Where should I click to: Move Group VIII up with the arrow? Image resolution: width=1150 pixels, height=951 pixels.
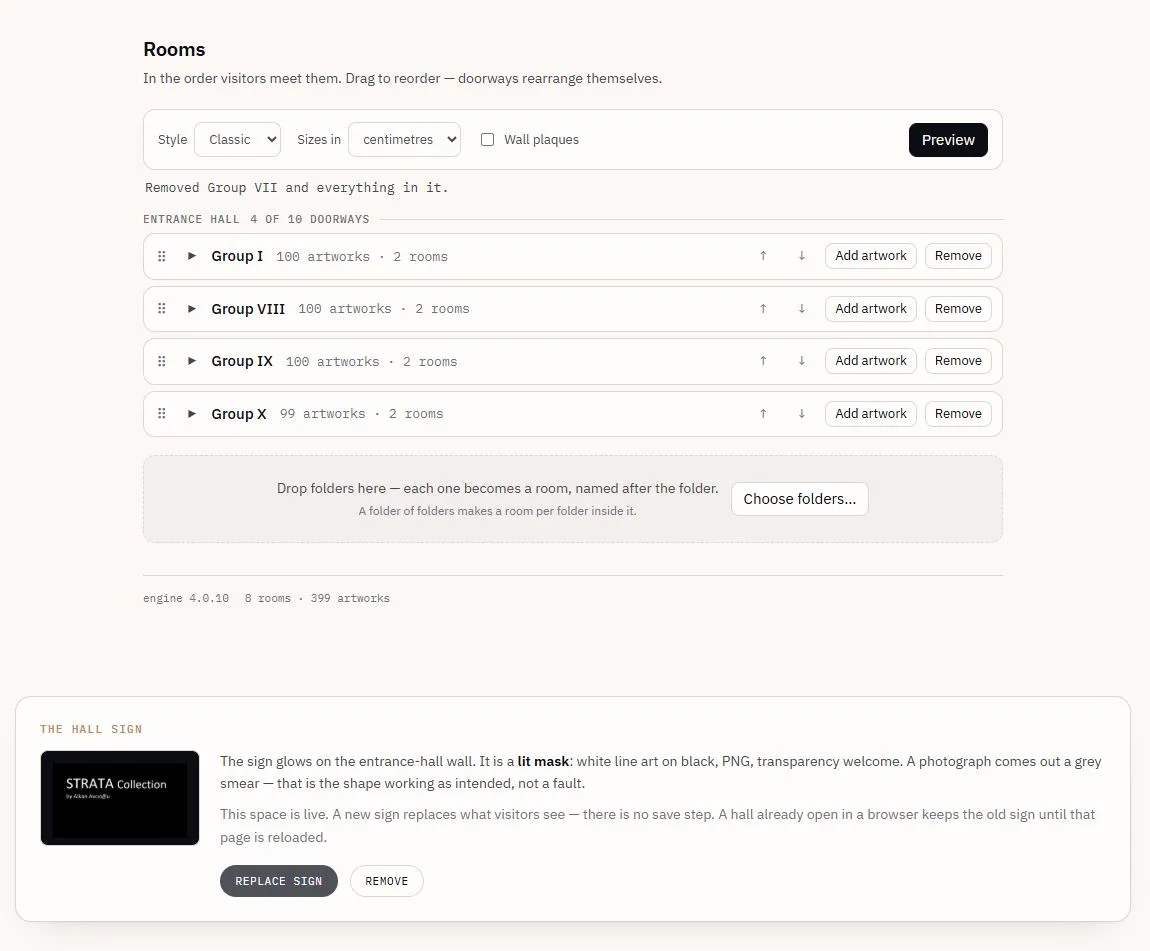coord(763,309)
